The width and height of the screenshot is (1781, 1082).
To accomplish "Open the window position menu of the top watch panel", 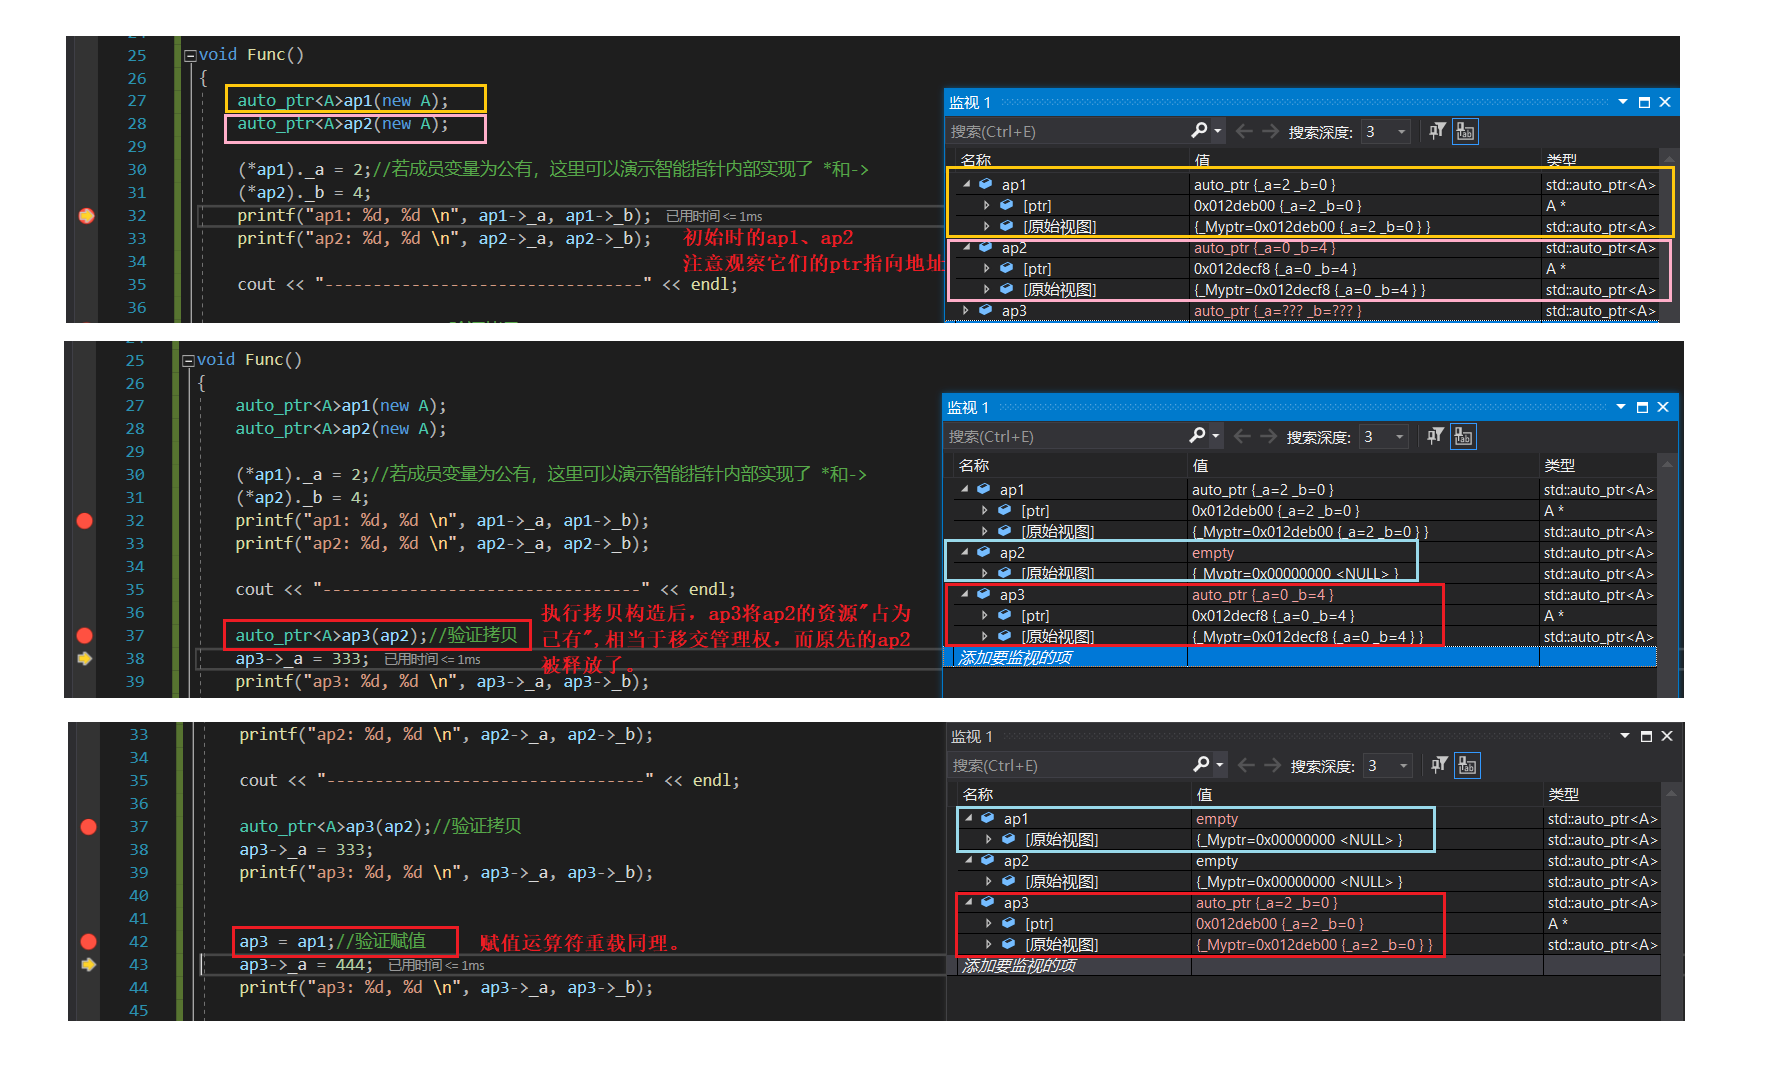I will click(x=1623, y=102).
